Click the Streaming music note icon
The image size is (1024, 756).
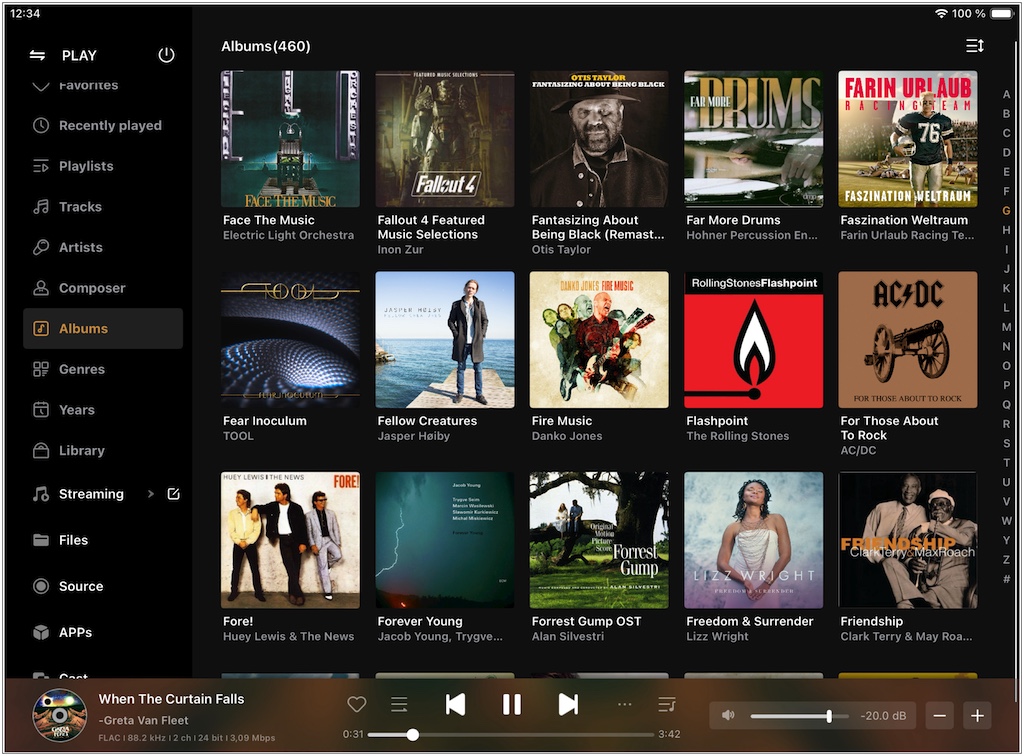(x=40, y=494)
